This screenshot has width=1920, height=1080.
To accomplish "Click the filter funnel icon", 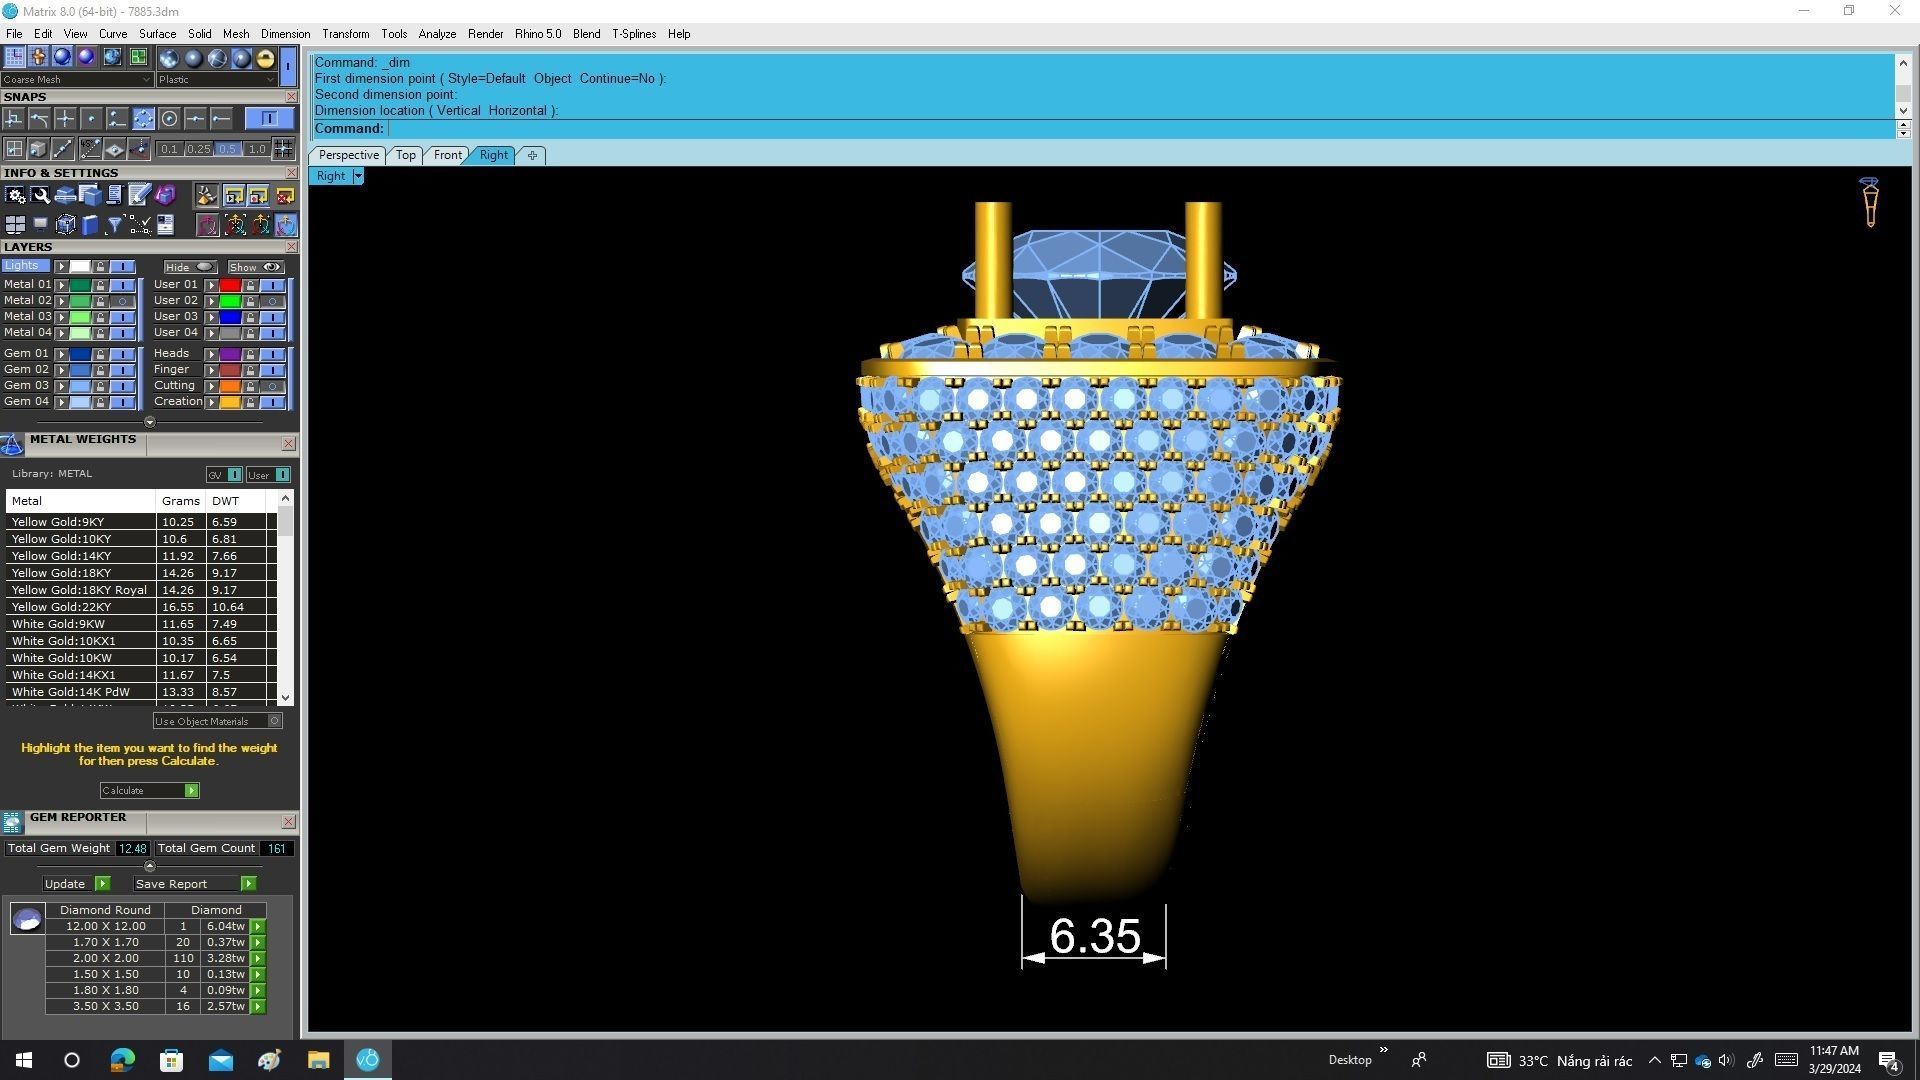I will coord(114,225).
